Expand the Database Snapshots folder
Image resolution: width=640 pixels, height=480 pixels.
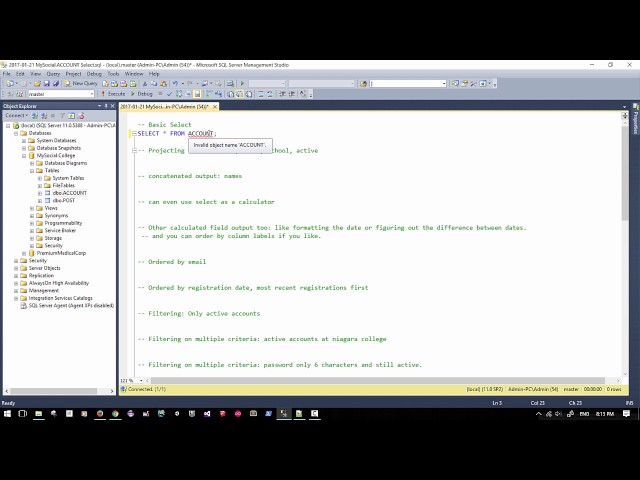24,148
